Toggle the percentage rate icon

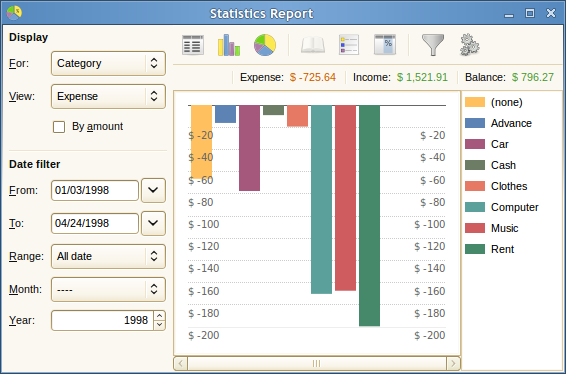pyautogui.click(x=385, y=45)
